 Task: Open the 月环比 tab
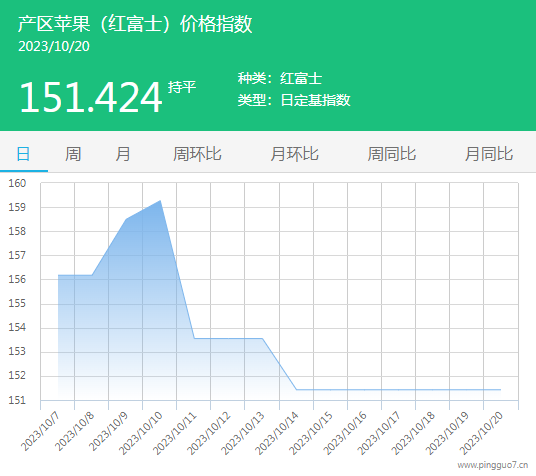[294, 154]
